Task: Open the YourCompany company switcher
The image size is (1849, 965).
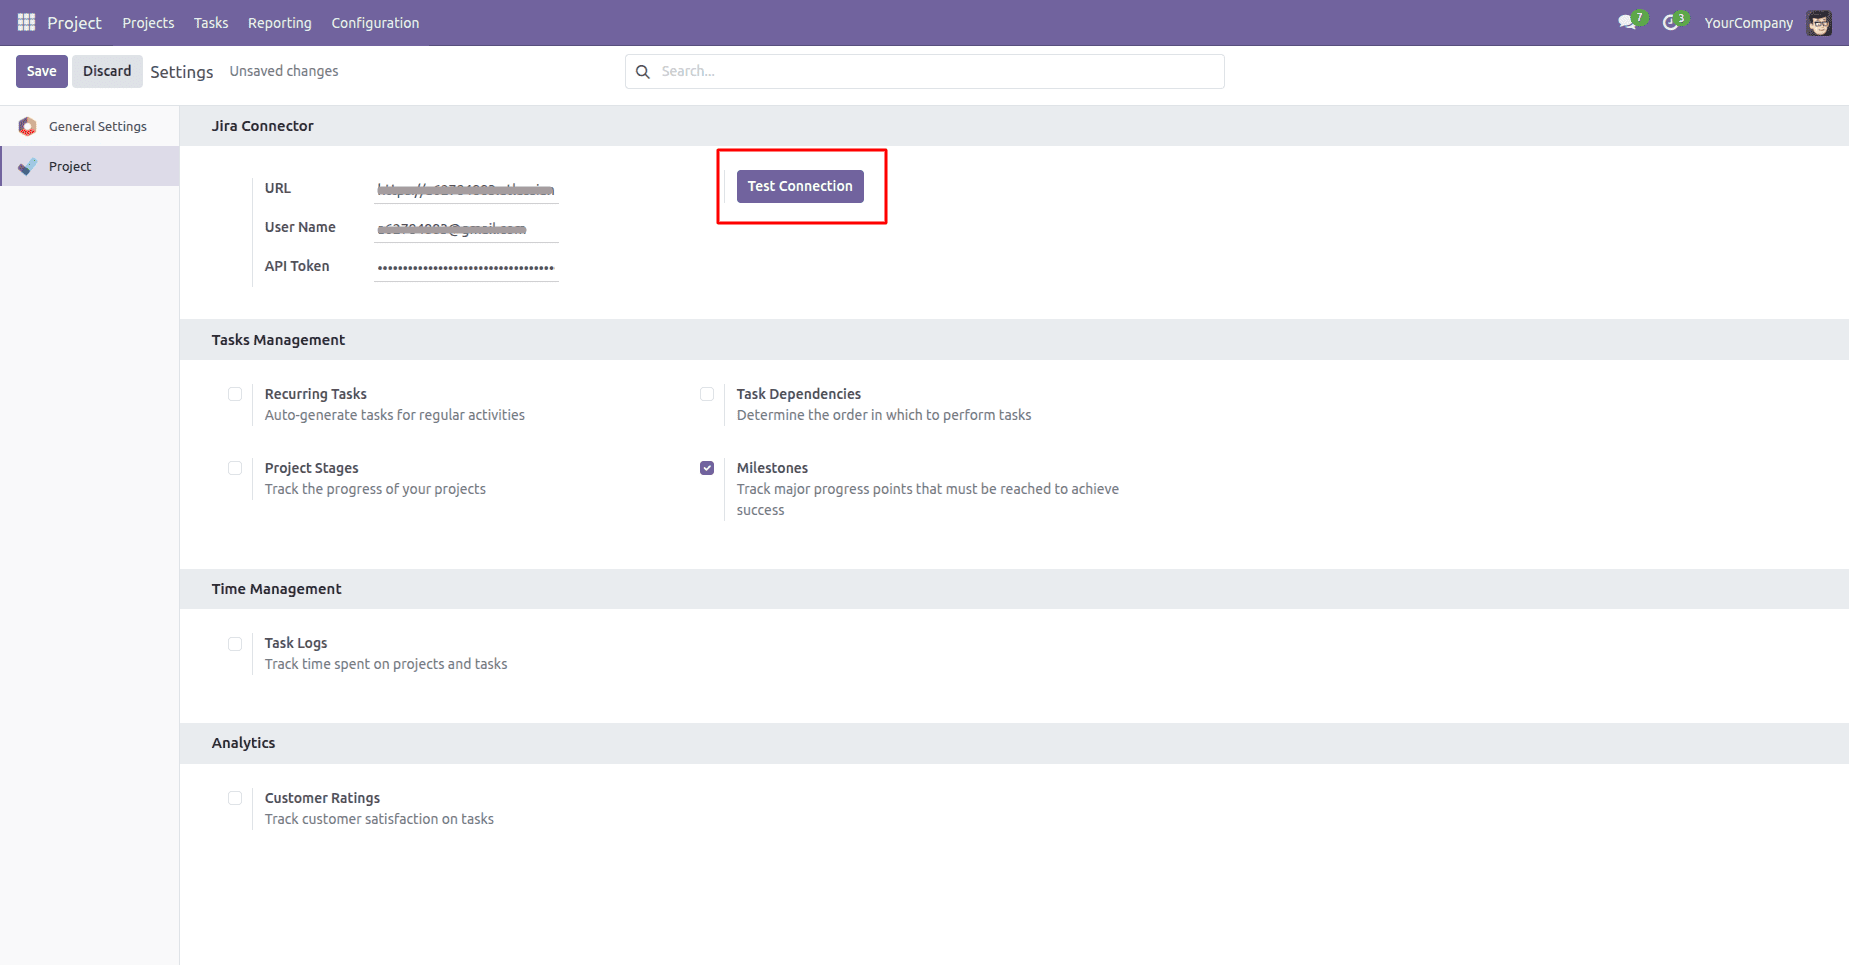Action: (x=1749, y=22)
